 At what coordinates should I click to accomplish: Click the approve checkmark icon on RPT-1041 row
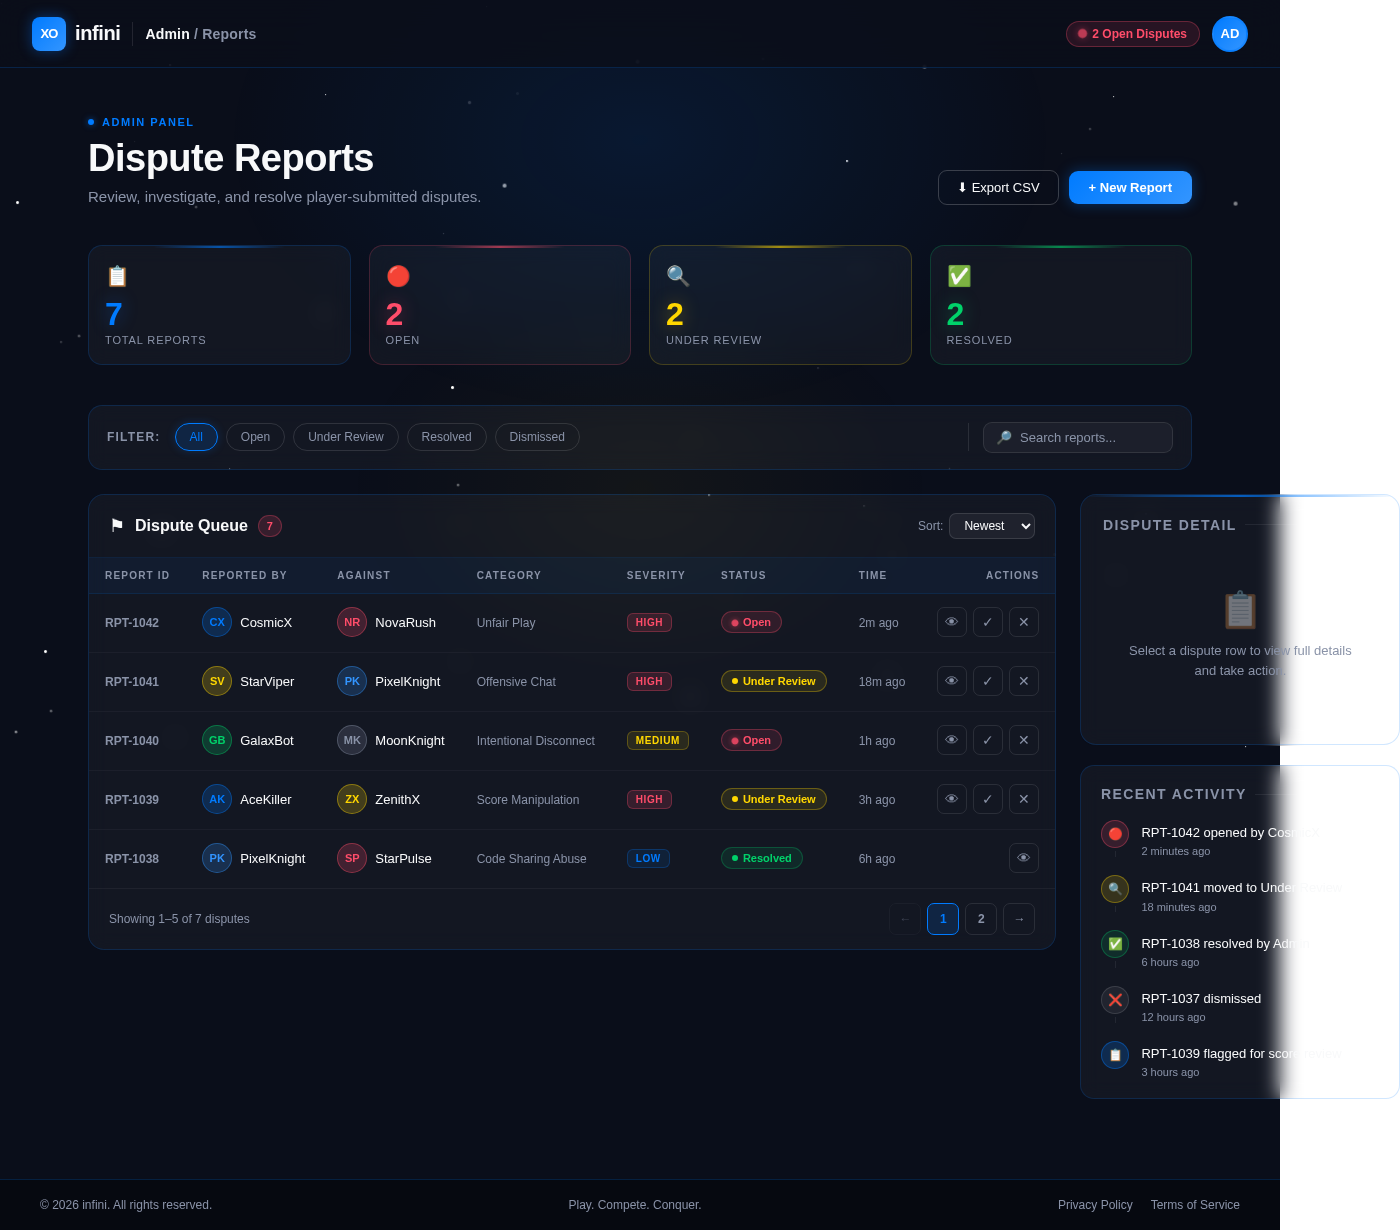[987, 681]
